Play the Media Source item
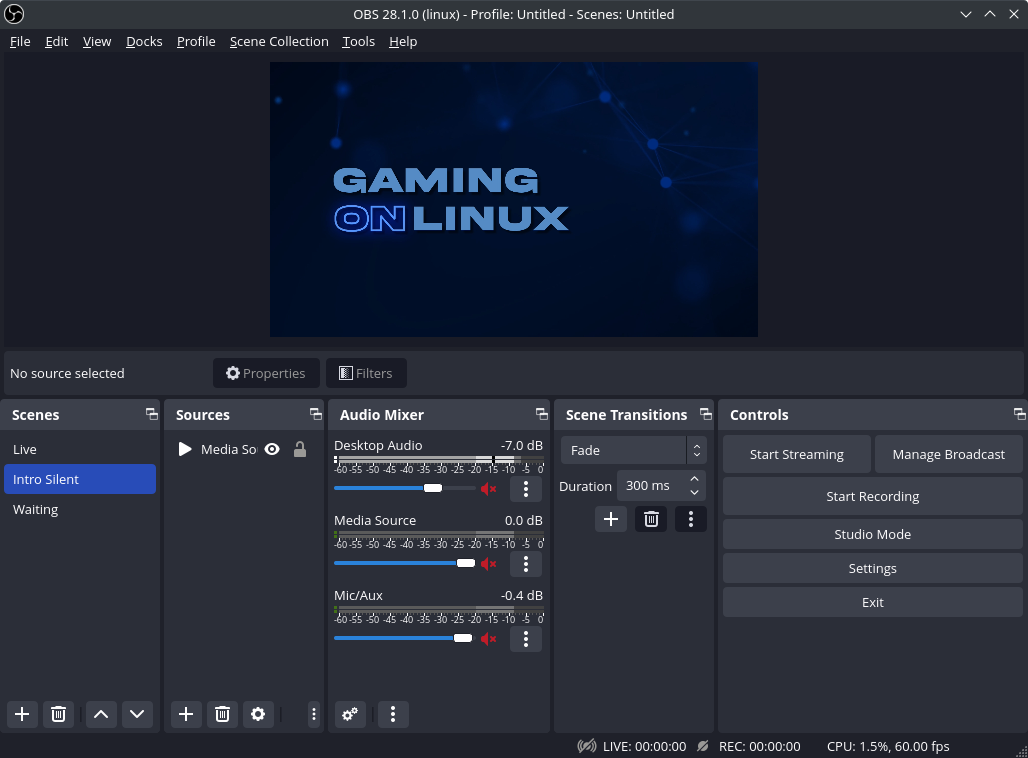 point(185,449)
